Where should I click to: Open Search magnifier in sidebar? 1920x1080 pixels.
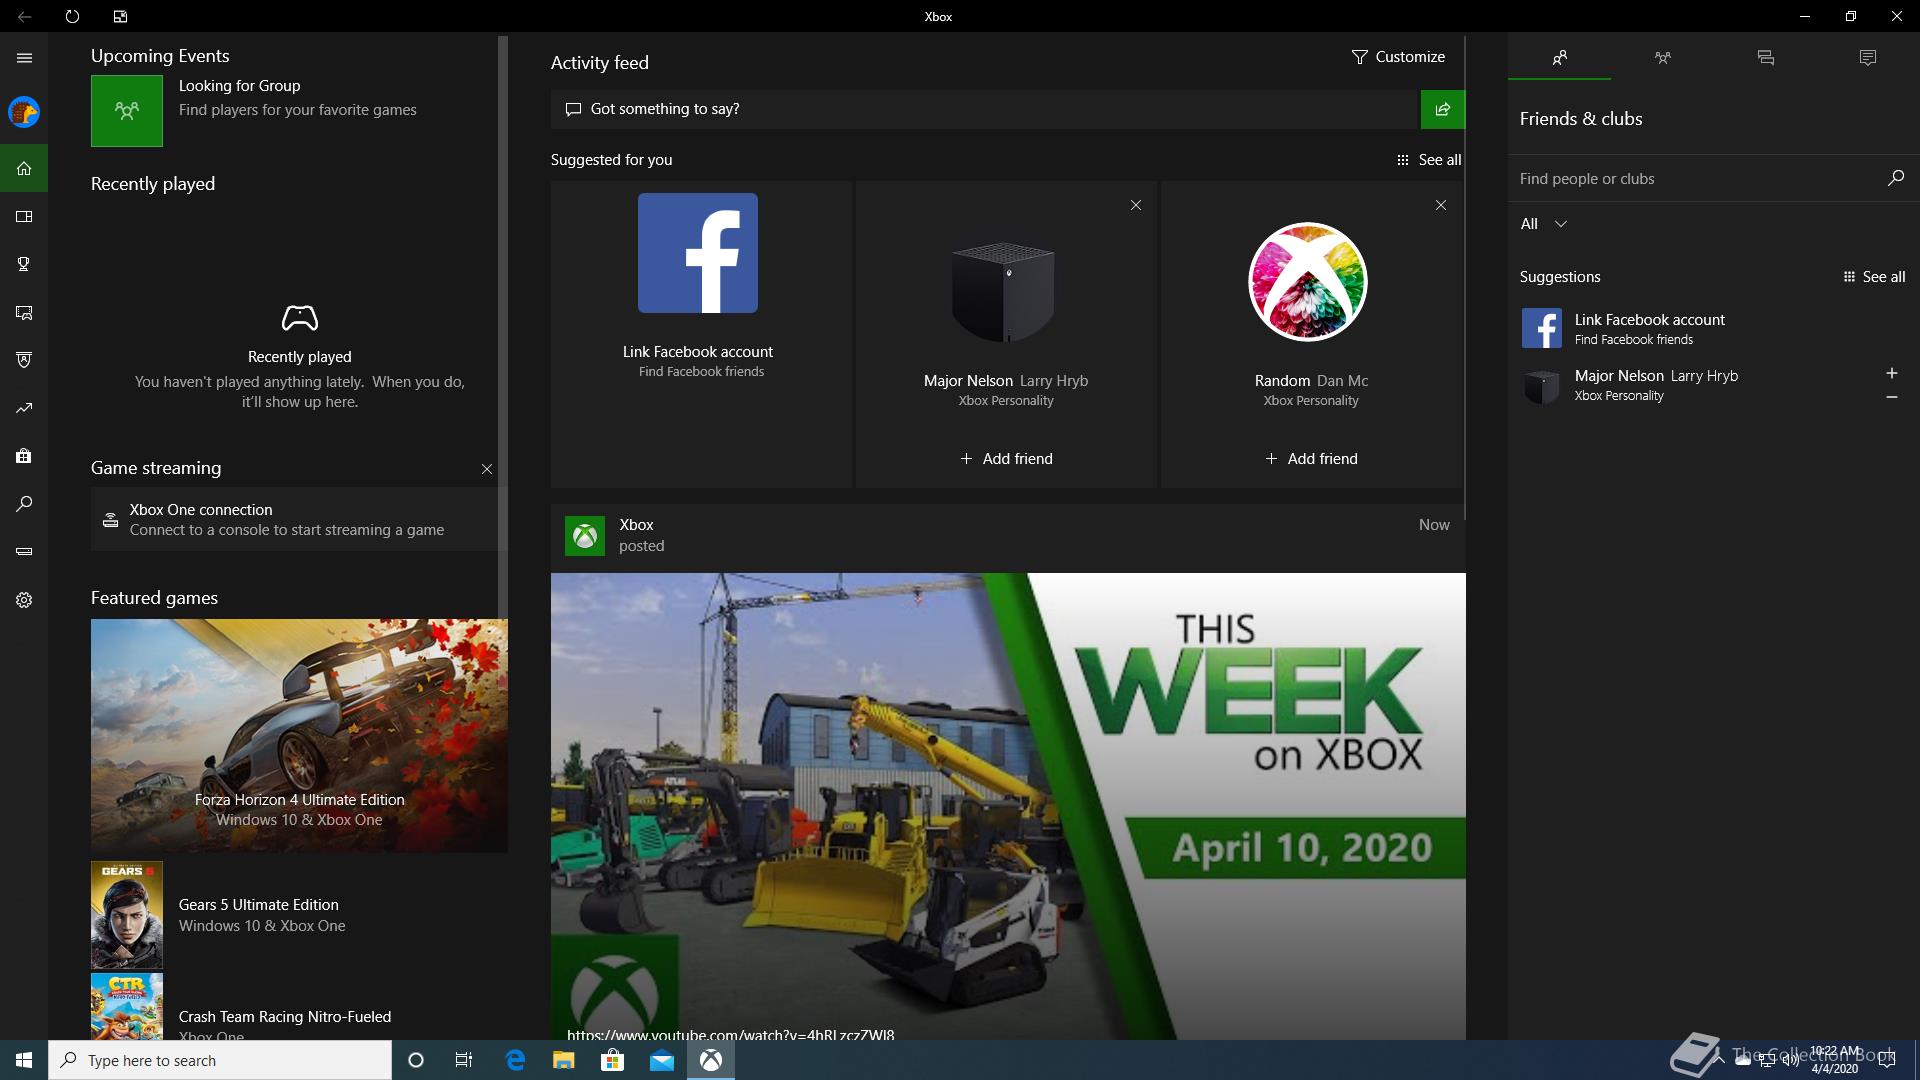[x=24, y=504]
